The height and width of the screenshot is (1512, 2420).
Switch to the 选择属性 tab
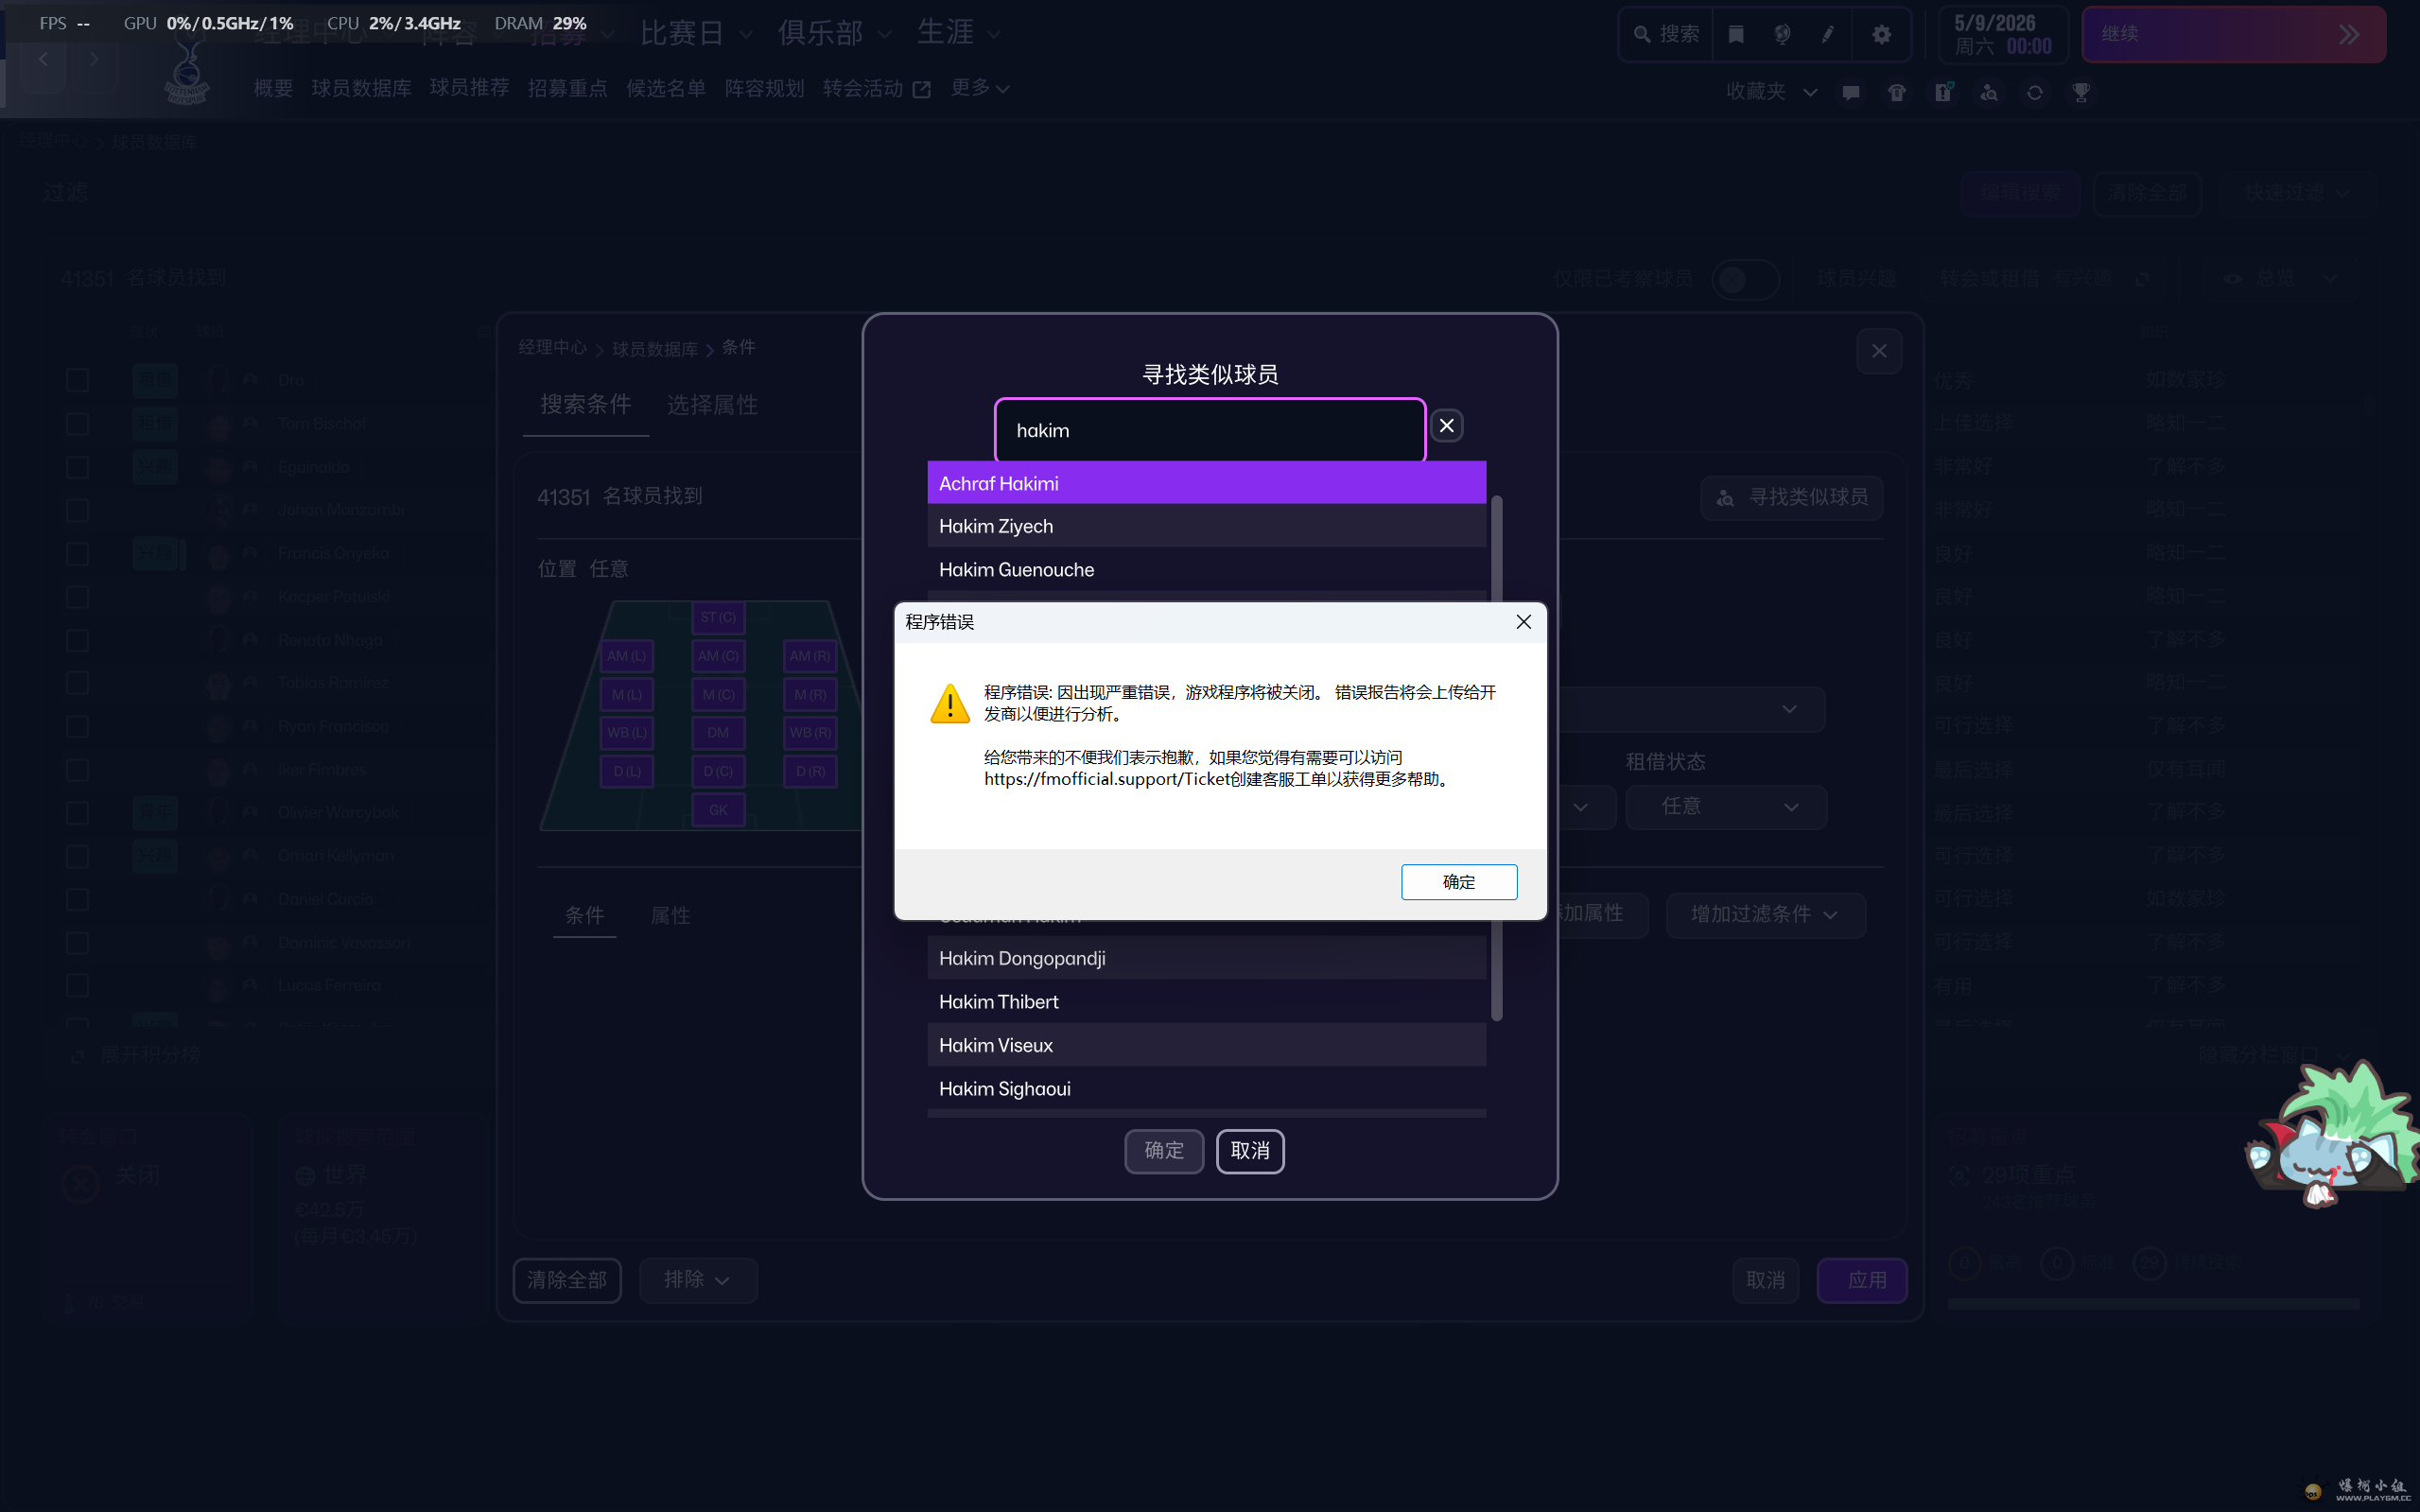[x=712, y=405]
